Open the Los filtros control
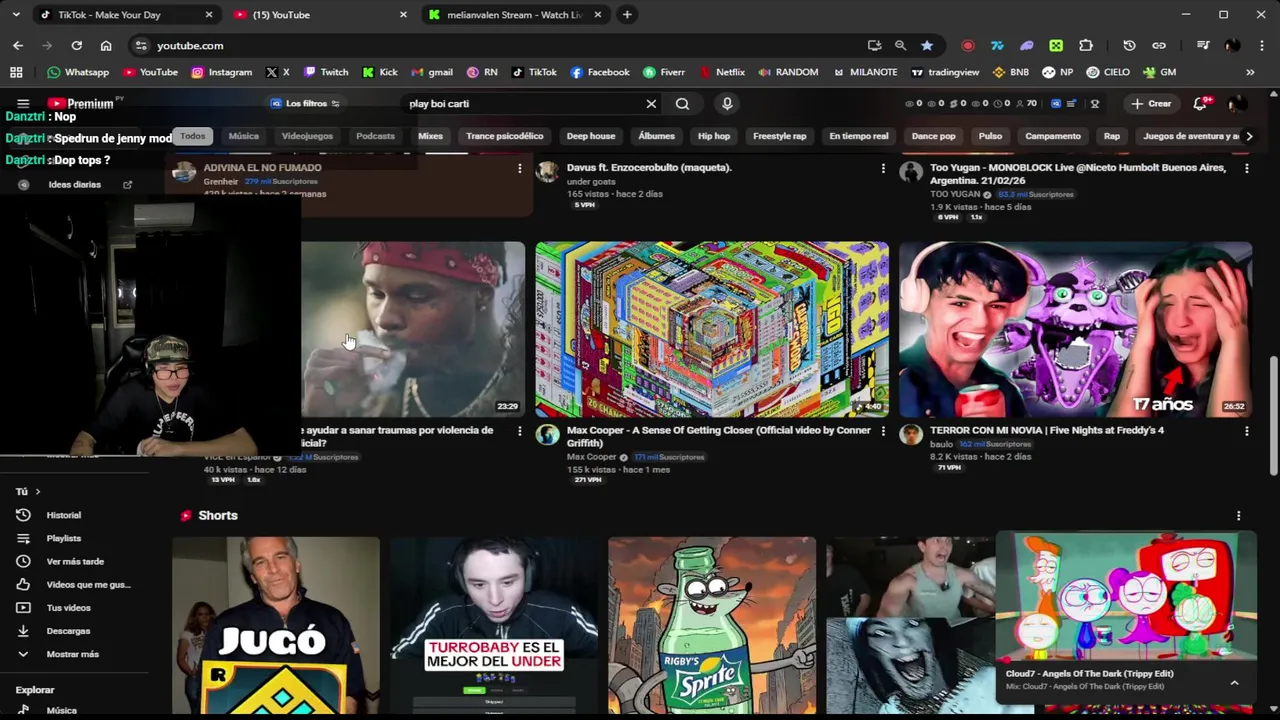The image size is (1280, 720). 305,103
